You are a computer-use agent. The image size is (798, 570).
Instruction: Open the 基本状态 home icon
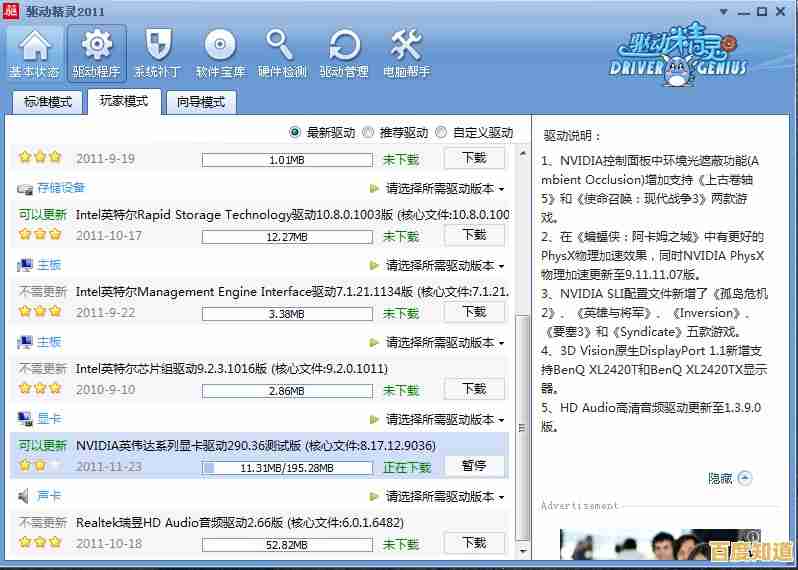[34, 47]
